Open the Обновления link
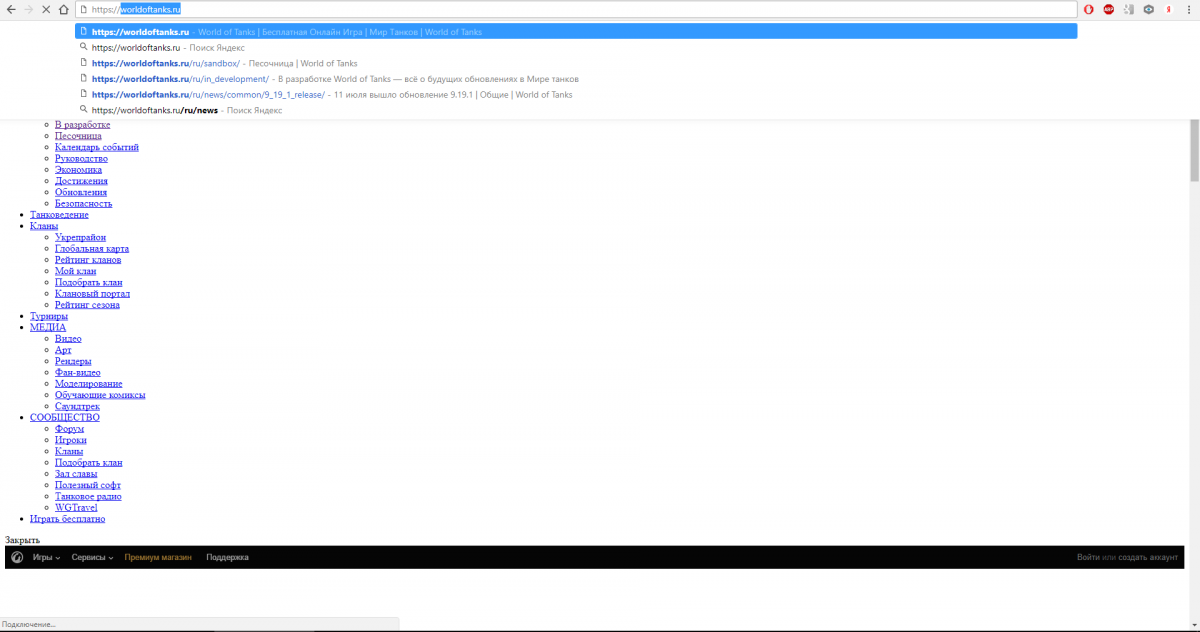This screenshot has width=1200, height=632. pyautogui.click(x=81, y=192)
